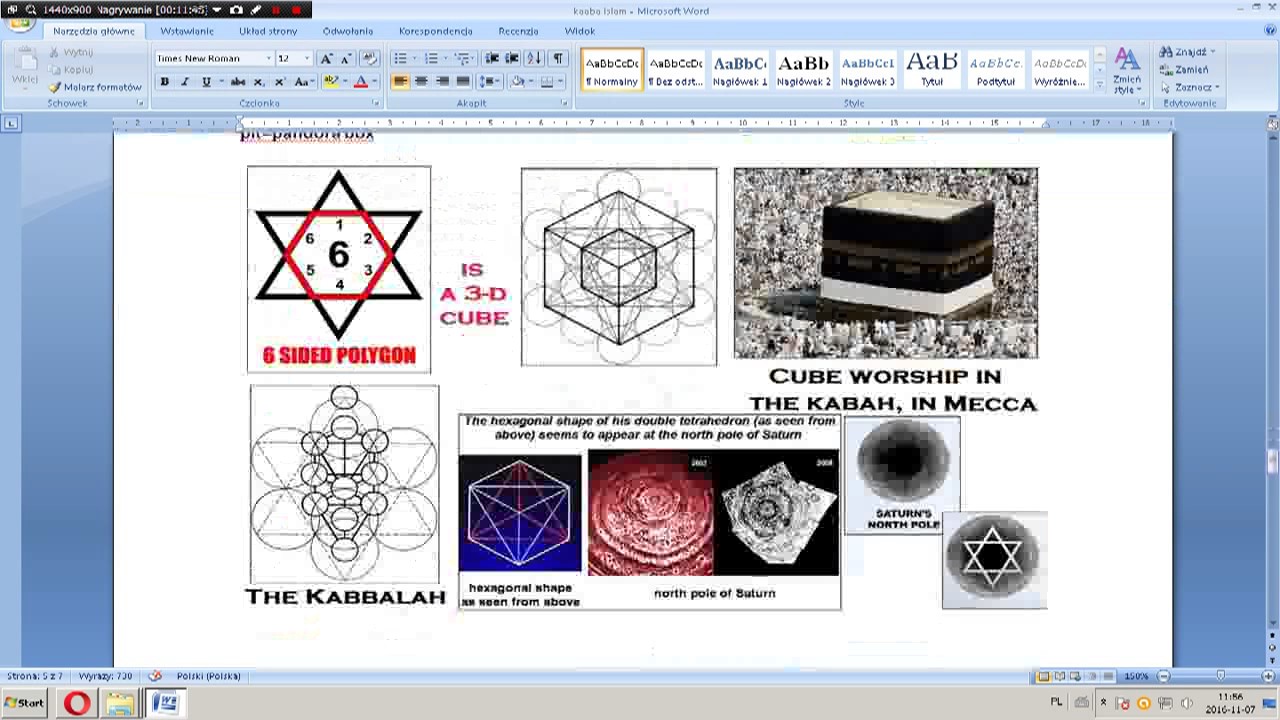
Task: Switch to the Układ strony tab
Action: 268,31
